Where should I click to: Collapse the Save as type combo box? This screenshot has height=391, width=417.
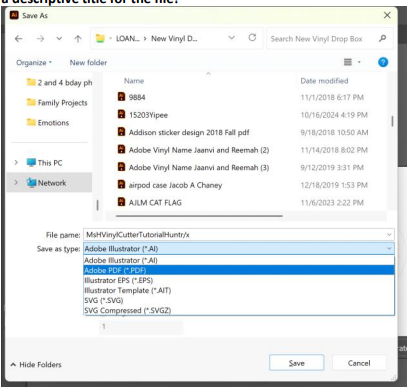pos(389,248)
